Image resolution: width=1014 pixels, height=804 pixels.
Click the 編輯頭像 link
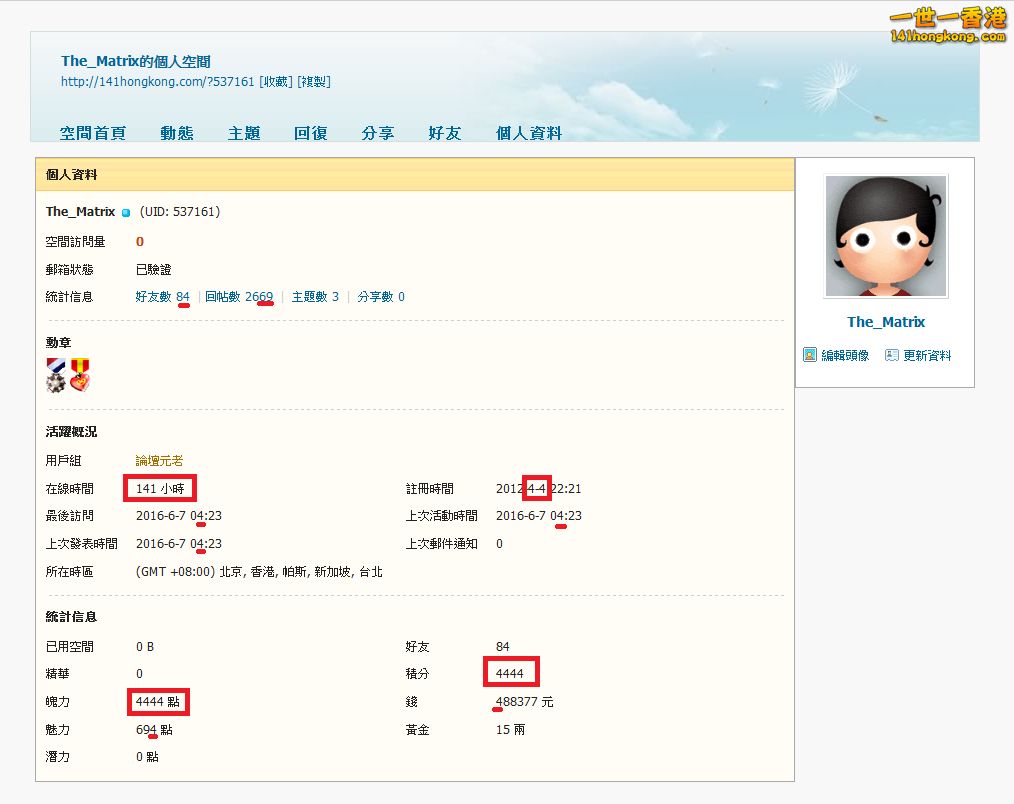pos(845,355)
